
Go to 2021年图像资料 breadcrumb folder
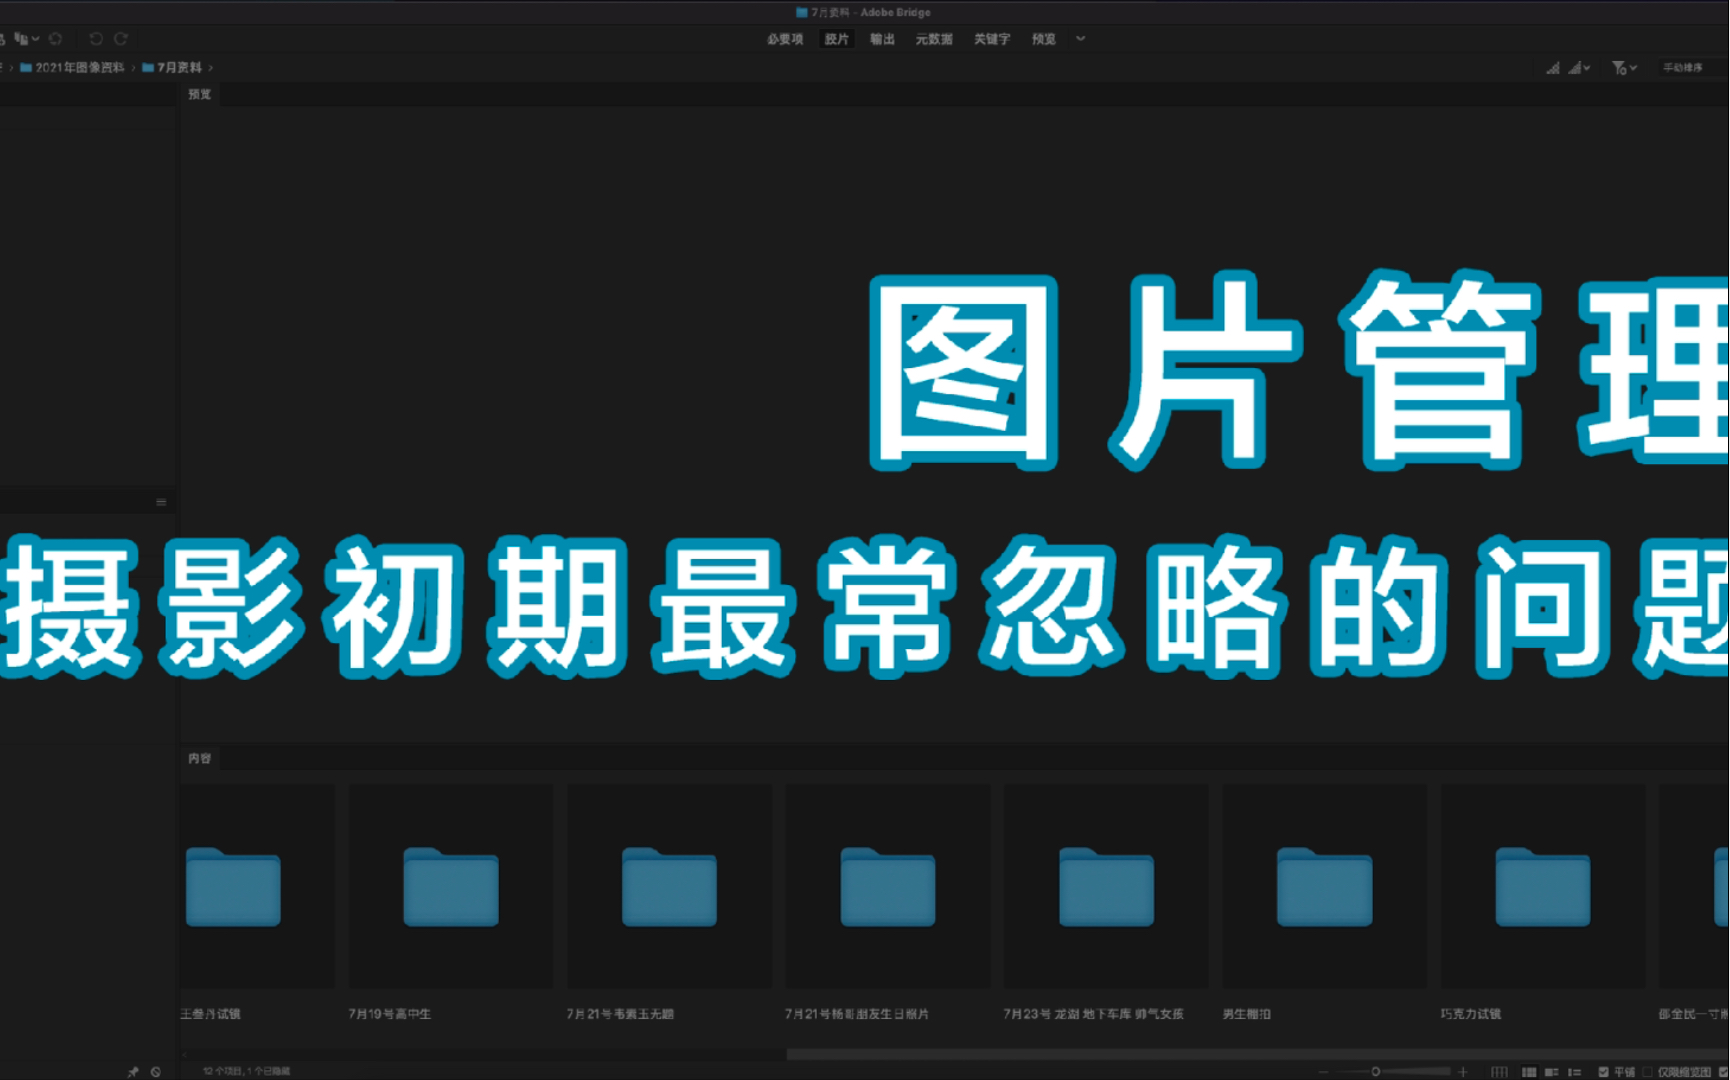click(72, 67)
